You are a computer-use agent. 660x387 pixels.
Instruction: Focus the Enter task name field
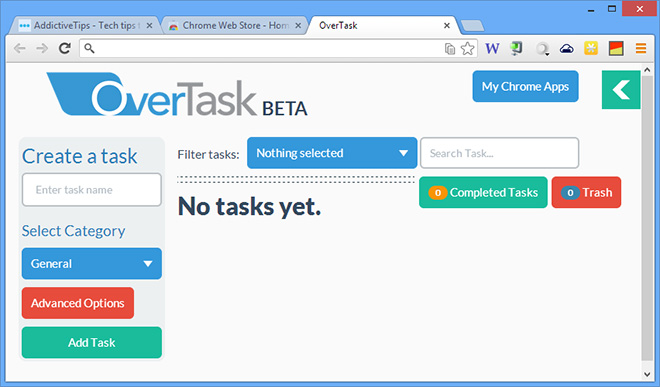click(x=92, y=189)
